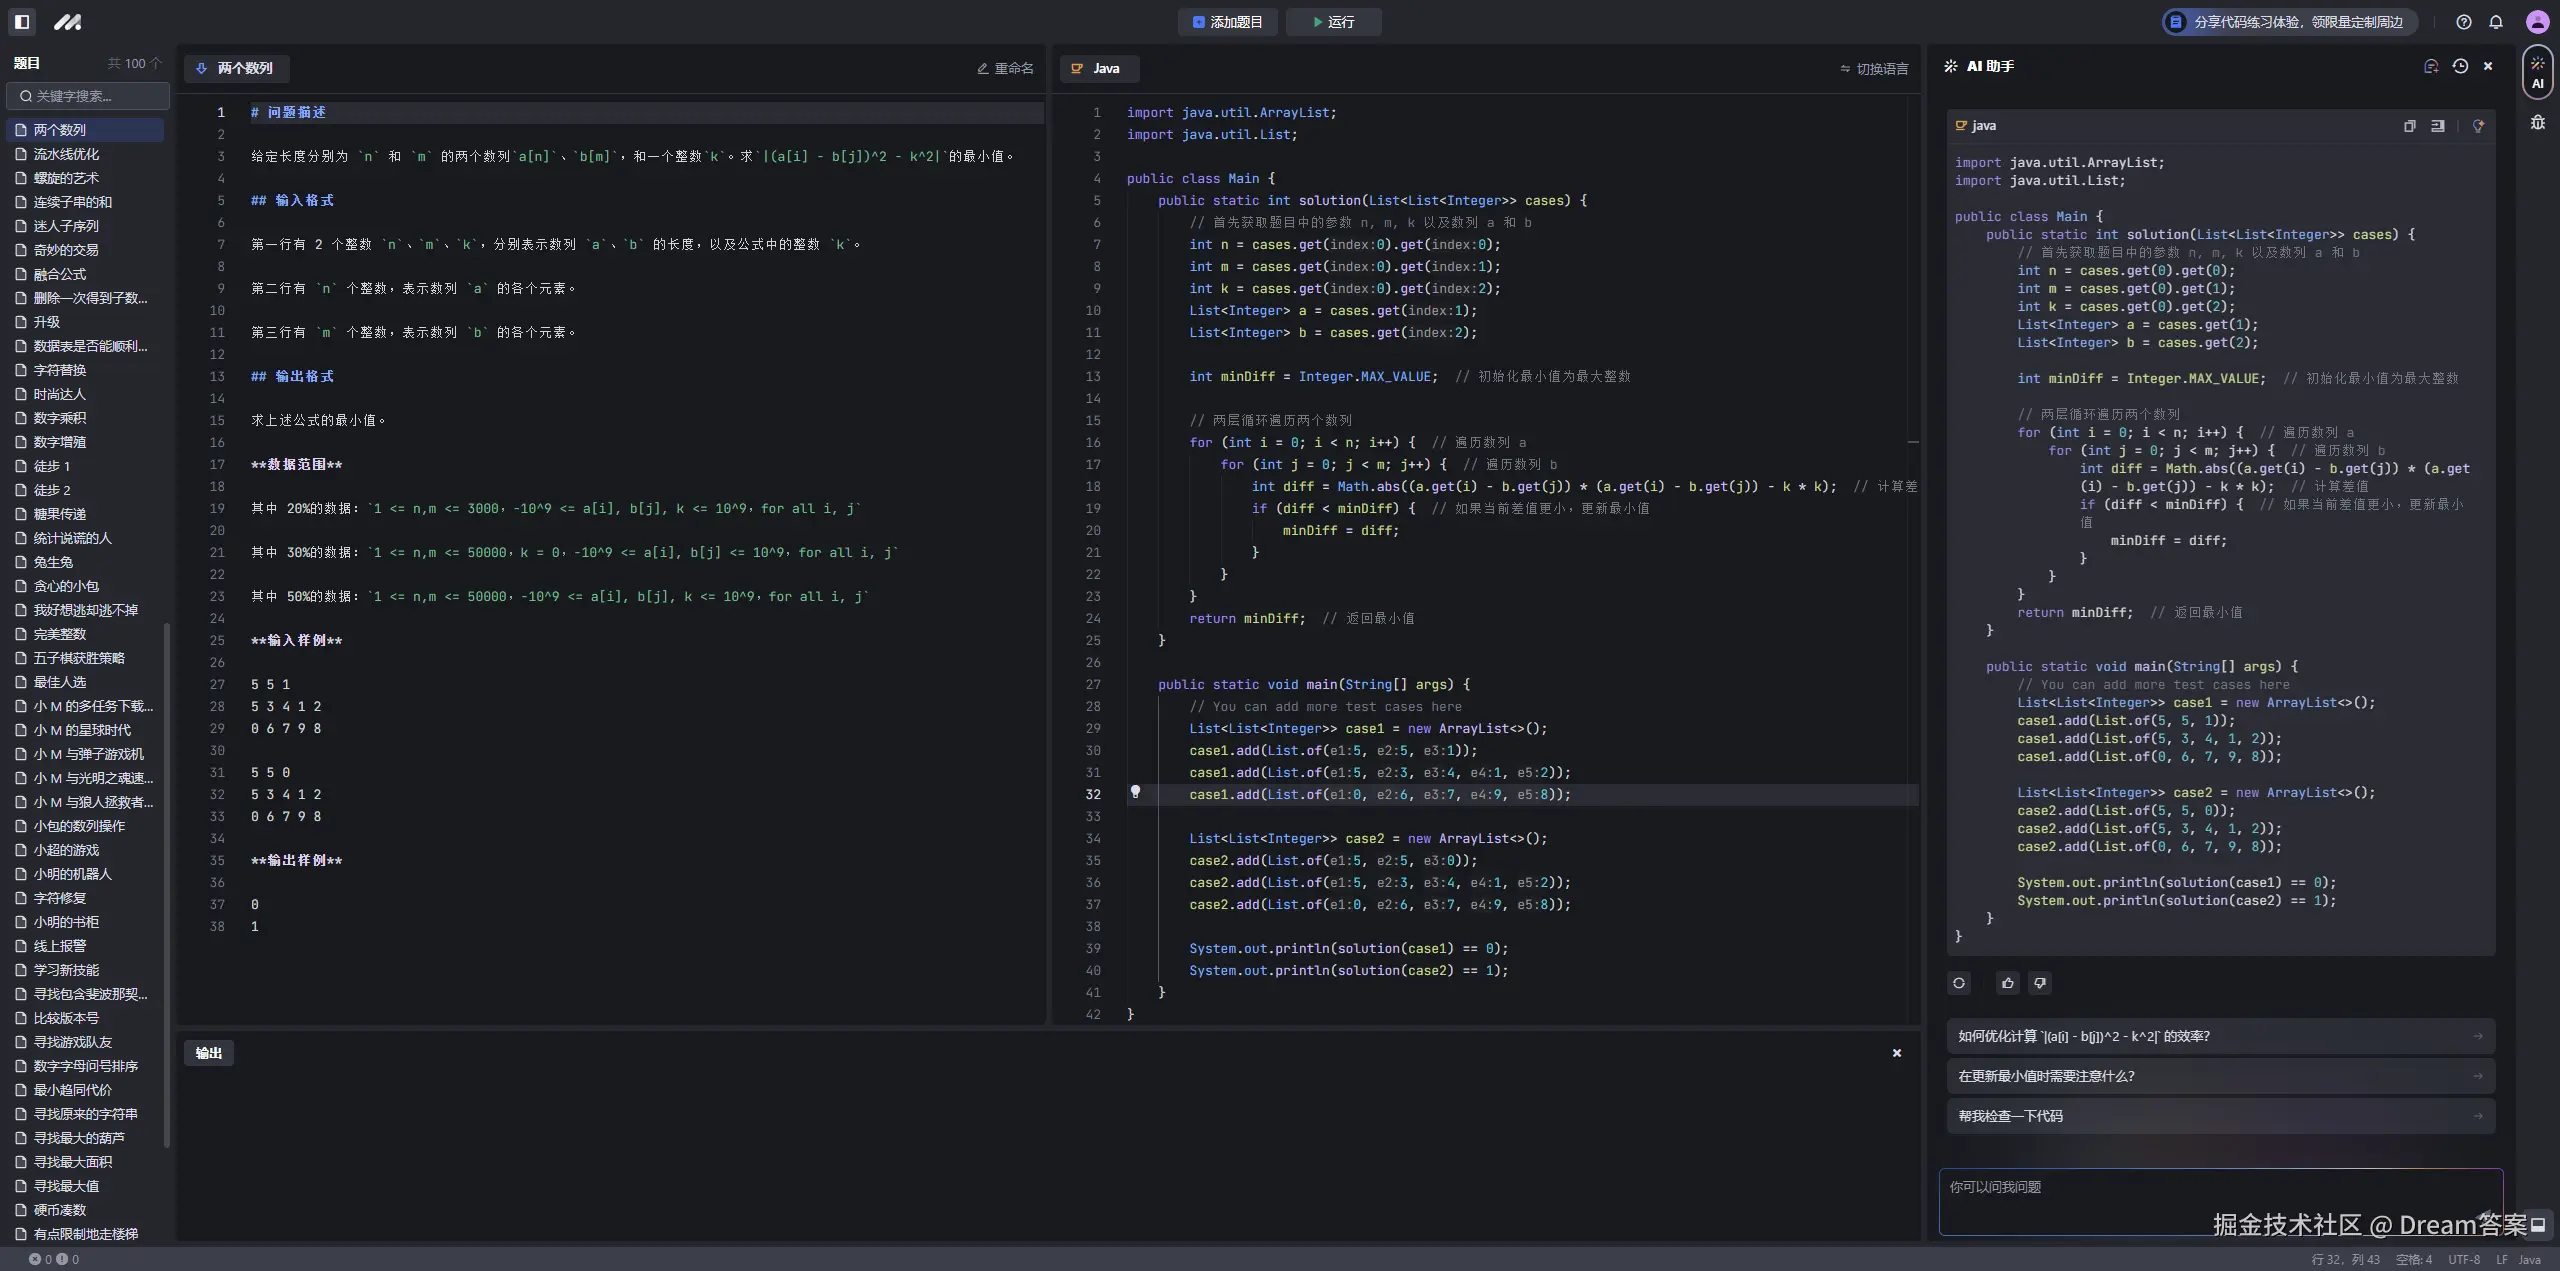Start a new AI conversation icon
The height and width of the screenshot is (1271, 2560).
coord(2431,66)
